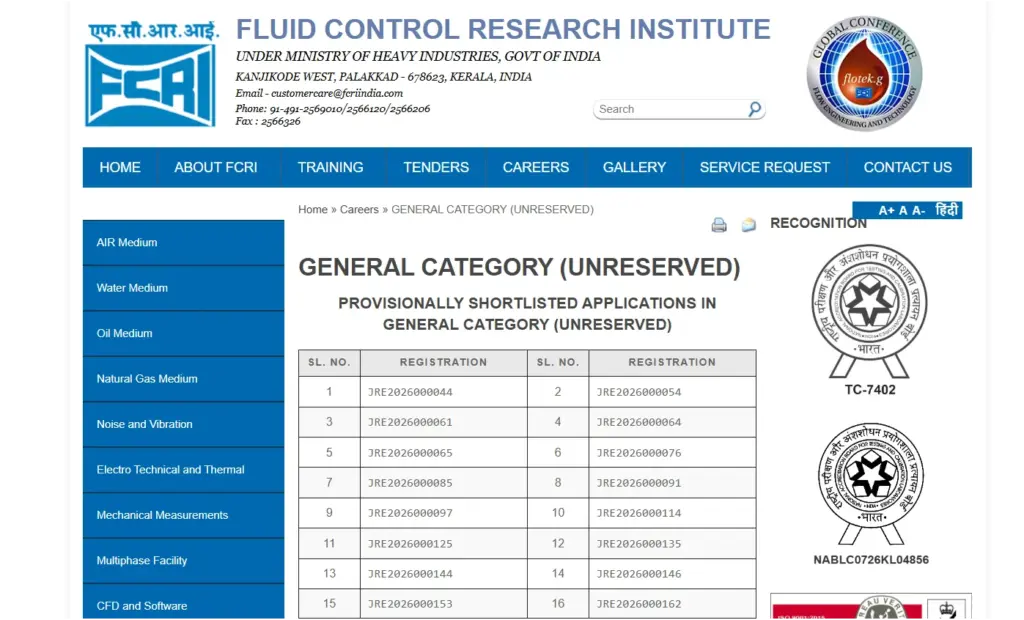
Task: Click registration JRE2026000097
Action: coord(410,513)
